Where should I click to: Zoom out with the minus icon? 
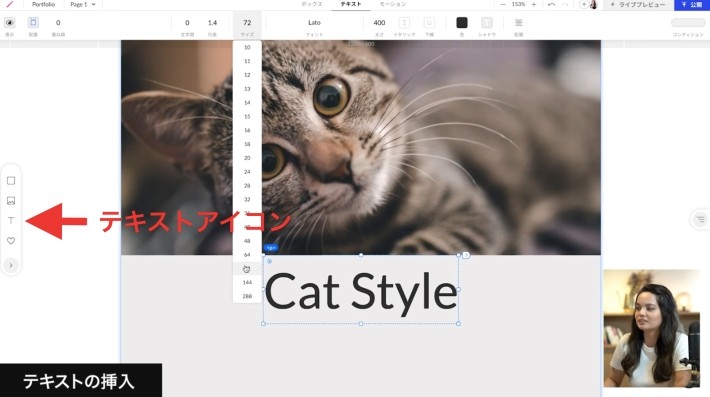point(503,5)
